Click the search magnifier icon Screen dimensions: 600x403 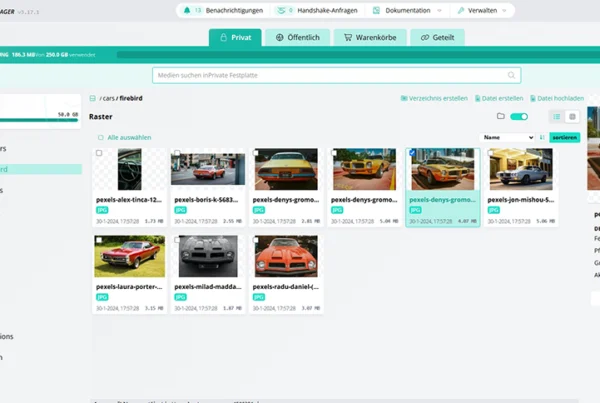[511, 75]
